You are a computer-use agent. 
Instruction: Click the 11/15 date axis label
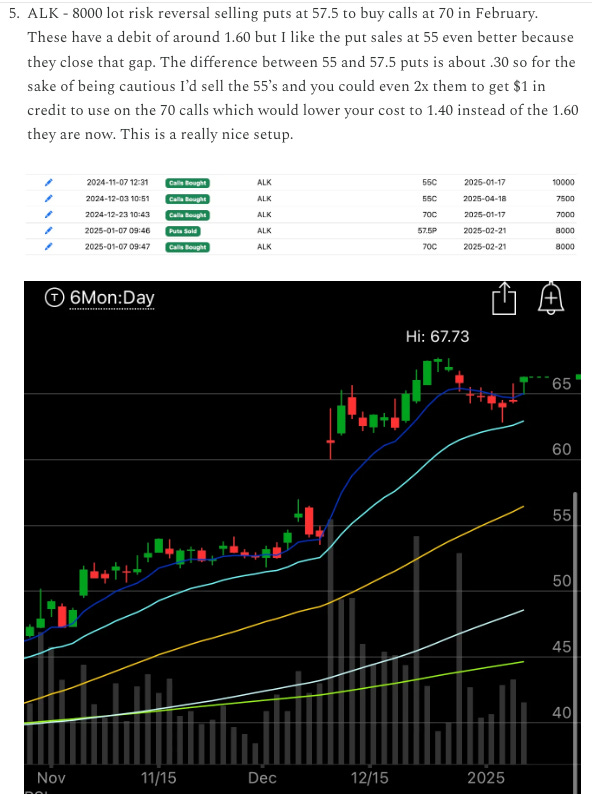pyautogui.click(x=159, y=778)
